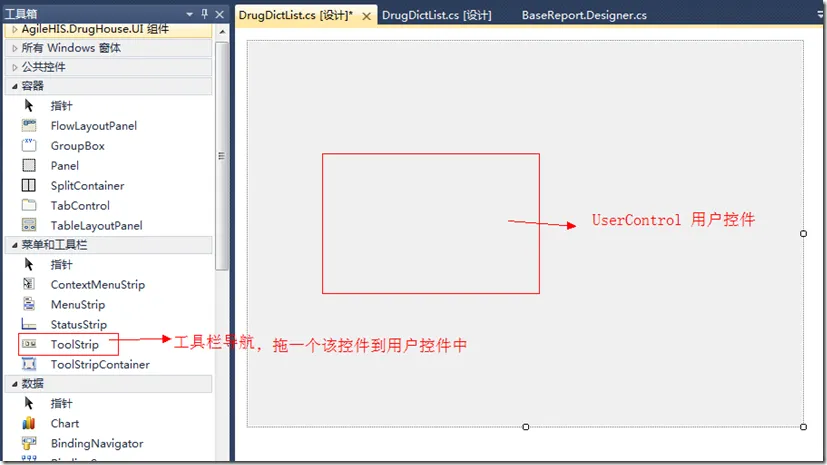The image size is (827, 465).
Task: Choose the TabControl icon
Action: point(29,205)
